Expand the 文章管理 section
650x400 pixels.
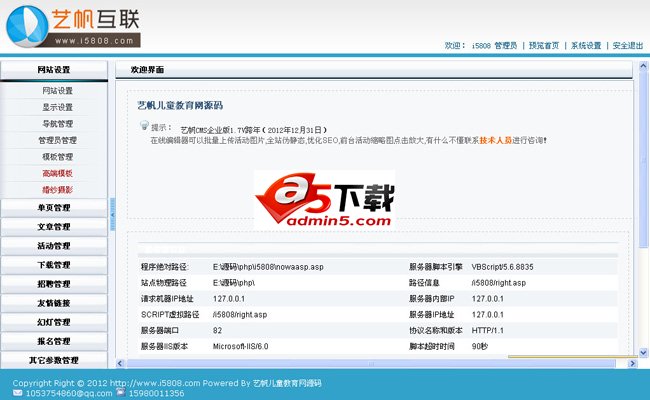(54, 227)
